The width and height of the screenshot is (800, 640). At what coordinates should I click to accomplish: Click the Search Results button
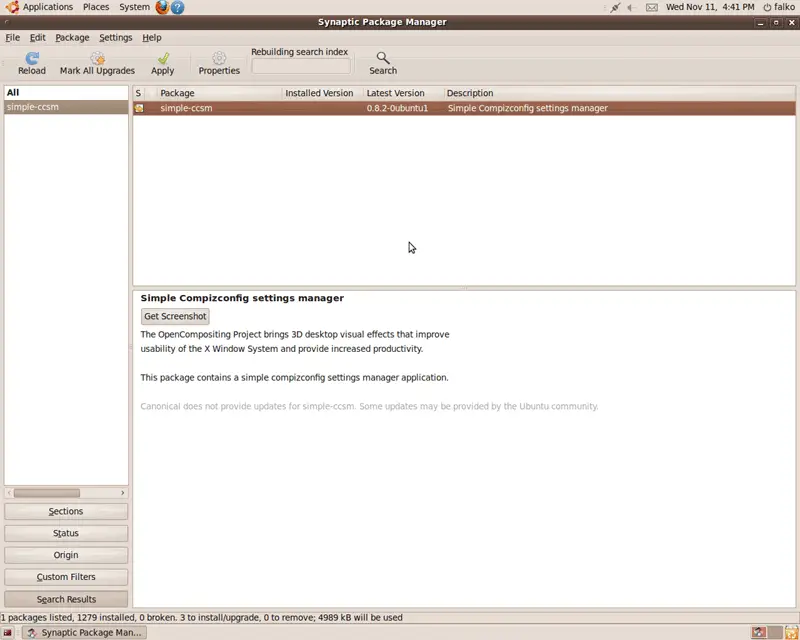click(x=66, y=599)
